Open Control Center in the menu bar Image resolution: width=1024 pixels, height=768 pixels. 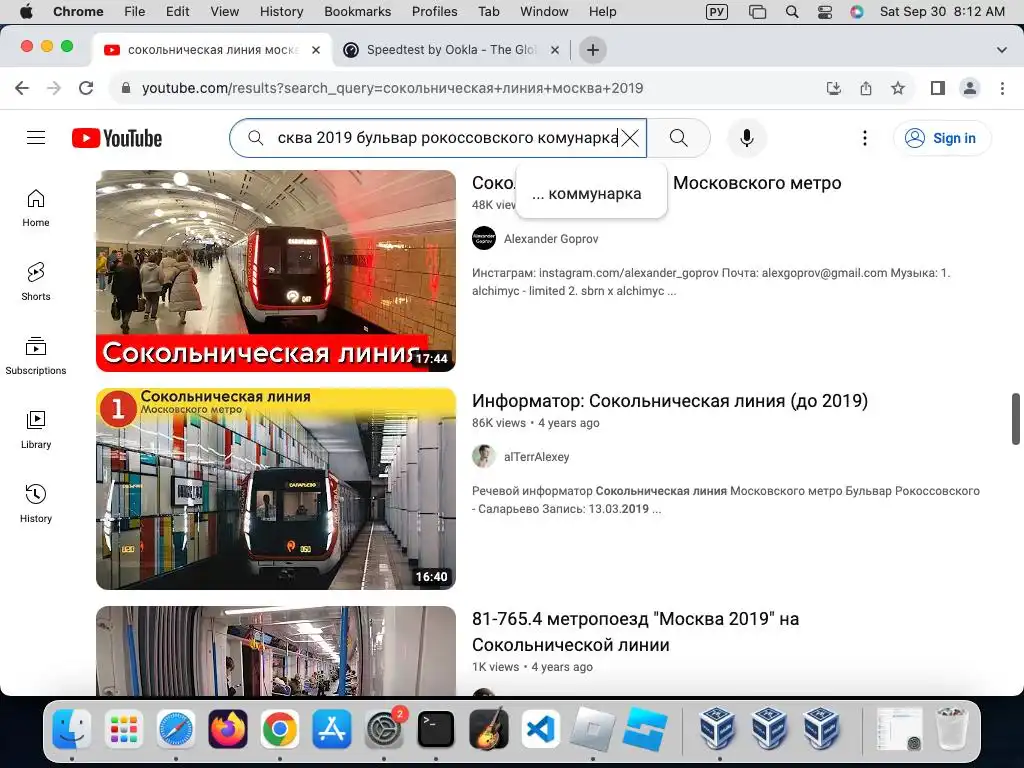click(x=825, y=11)
